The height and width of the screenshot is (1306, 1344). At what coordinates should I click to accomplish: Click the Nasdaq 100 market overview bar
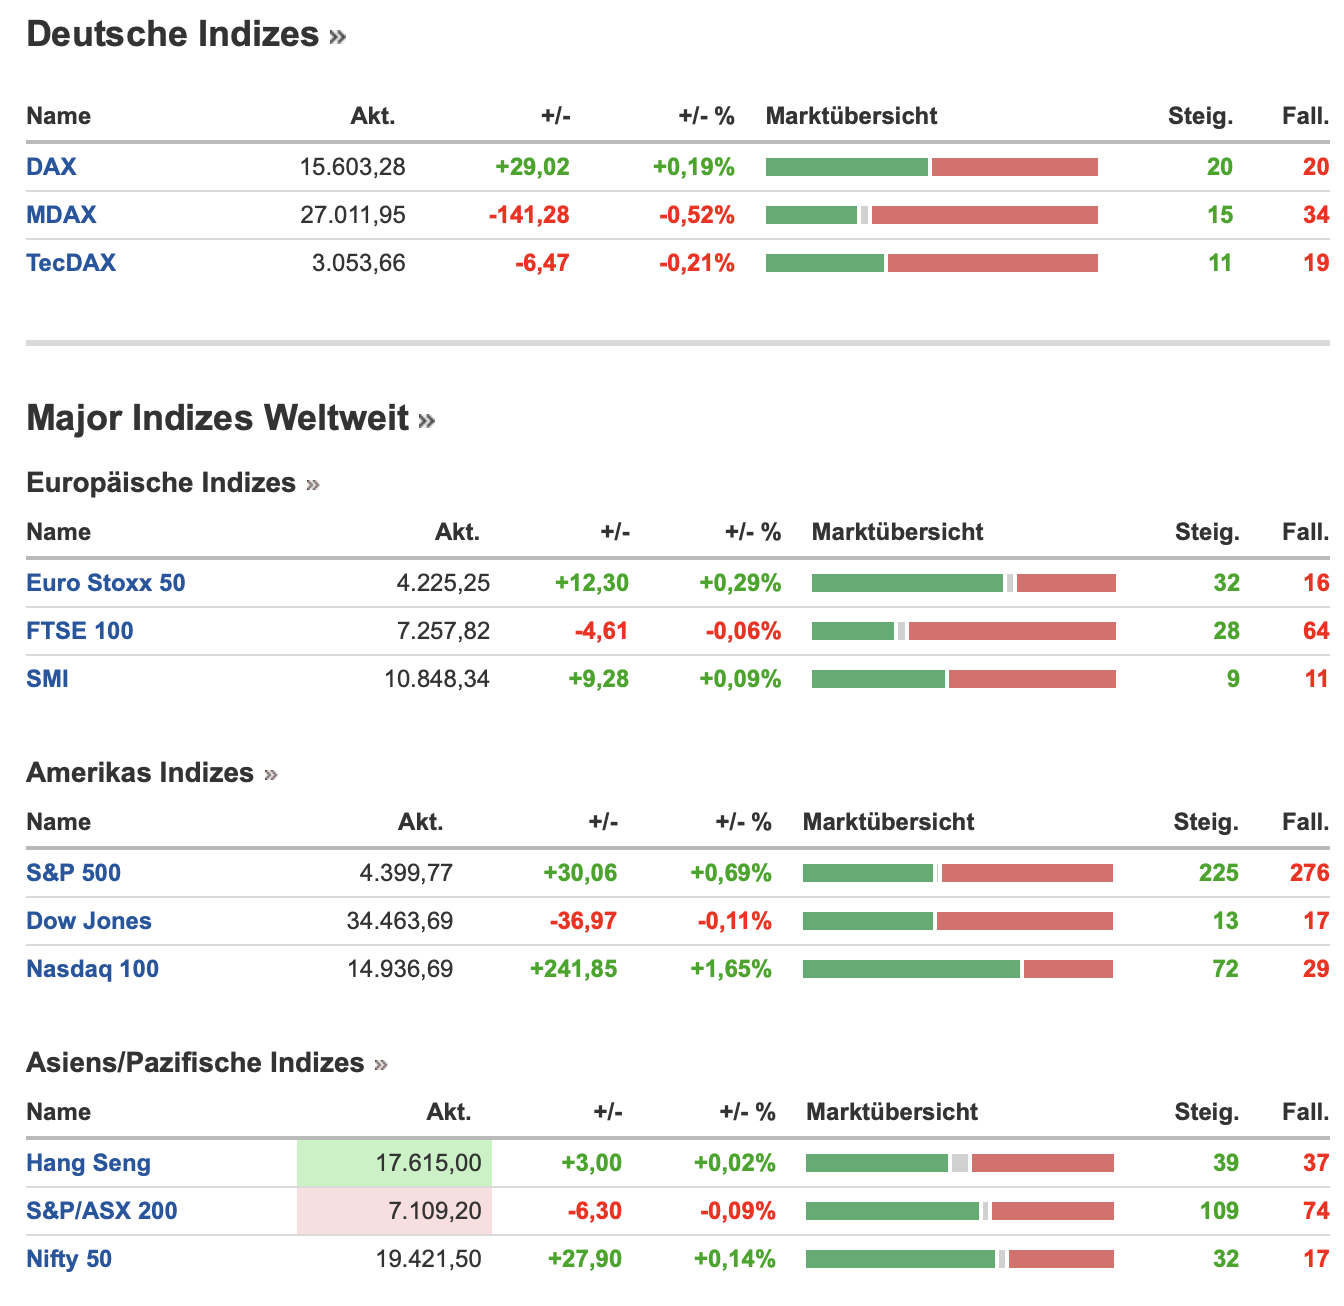click(957, 969)
